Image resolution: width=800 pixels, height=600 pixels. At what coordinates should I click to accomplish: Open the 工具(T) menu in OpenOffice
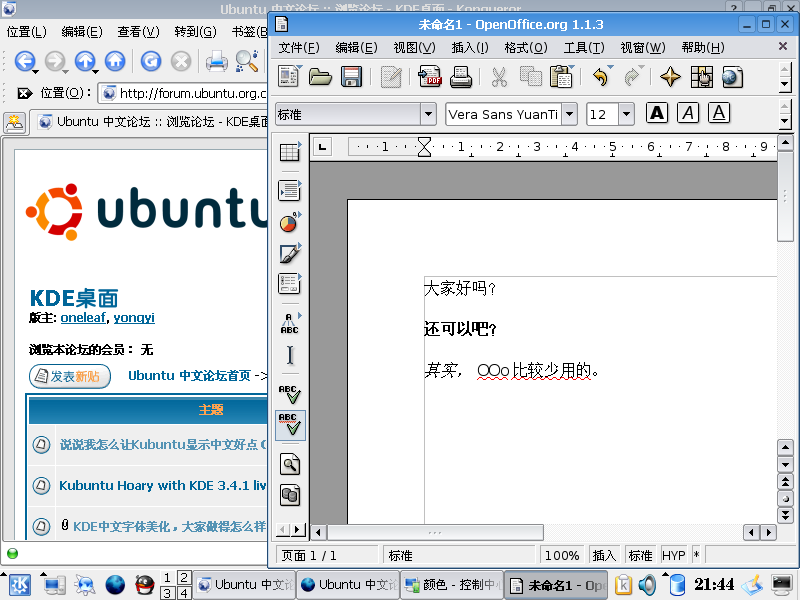584,47
